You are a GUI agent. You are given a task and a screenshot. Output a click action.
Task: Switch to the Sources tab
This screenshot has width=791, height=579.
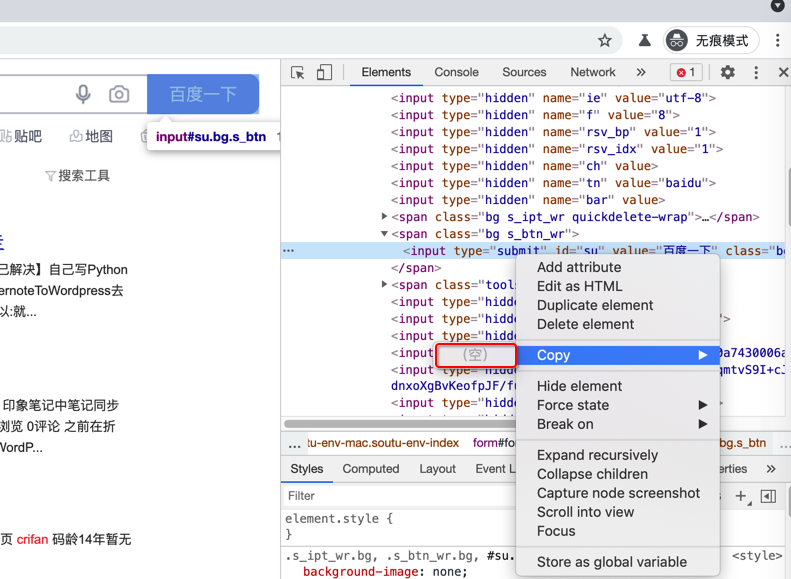[x=524, y=72]
